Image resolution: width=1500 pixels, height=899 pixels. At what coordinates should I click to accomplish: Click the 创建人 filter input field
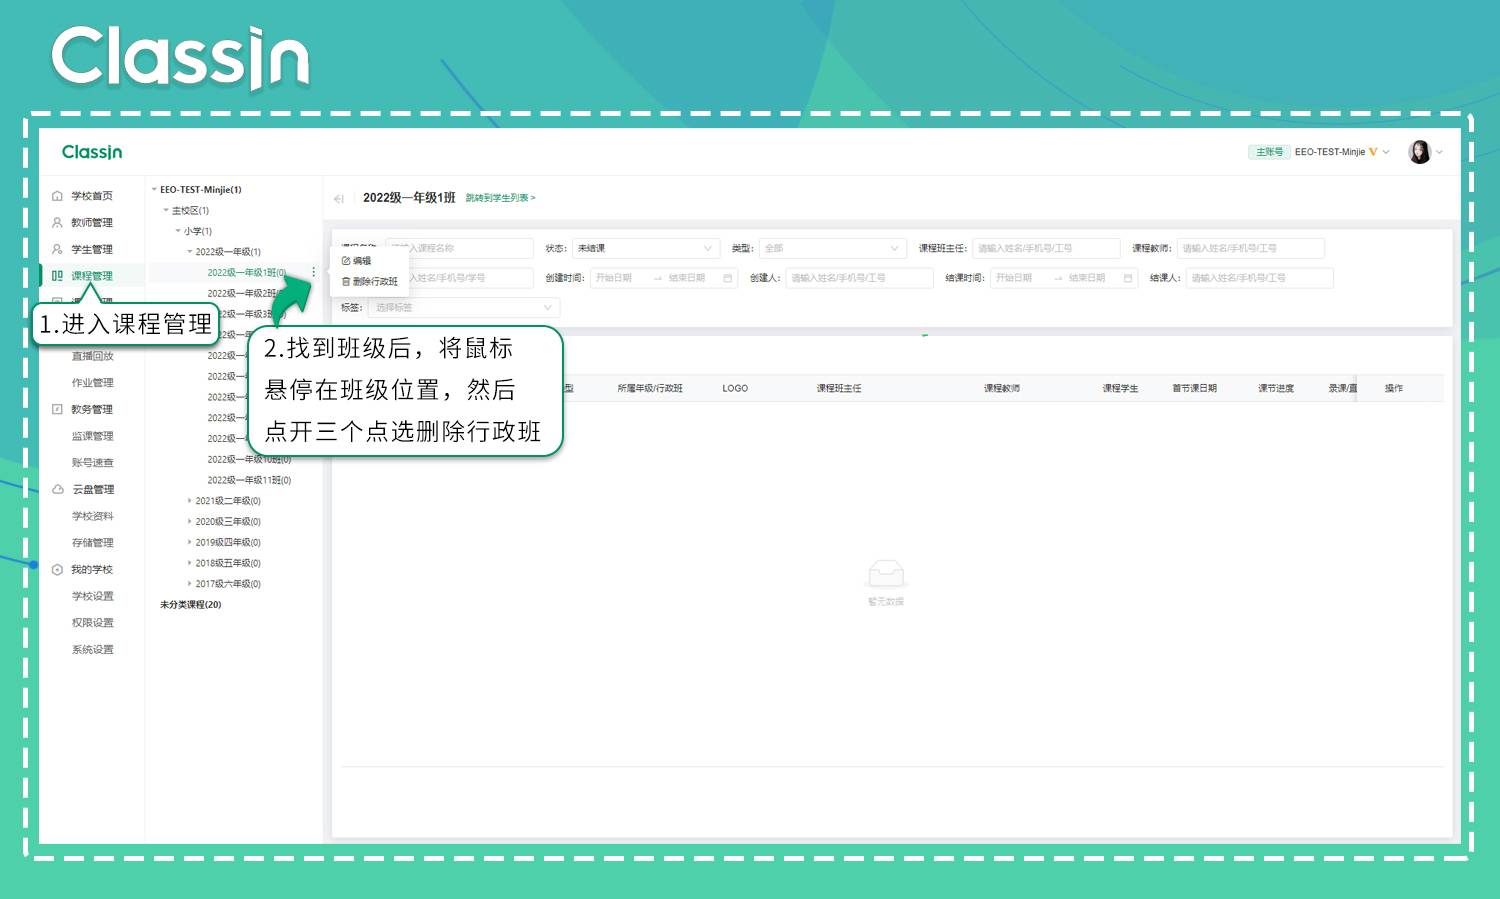859,278
